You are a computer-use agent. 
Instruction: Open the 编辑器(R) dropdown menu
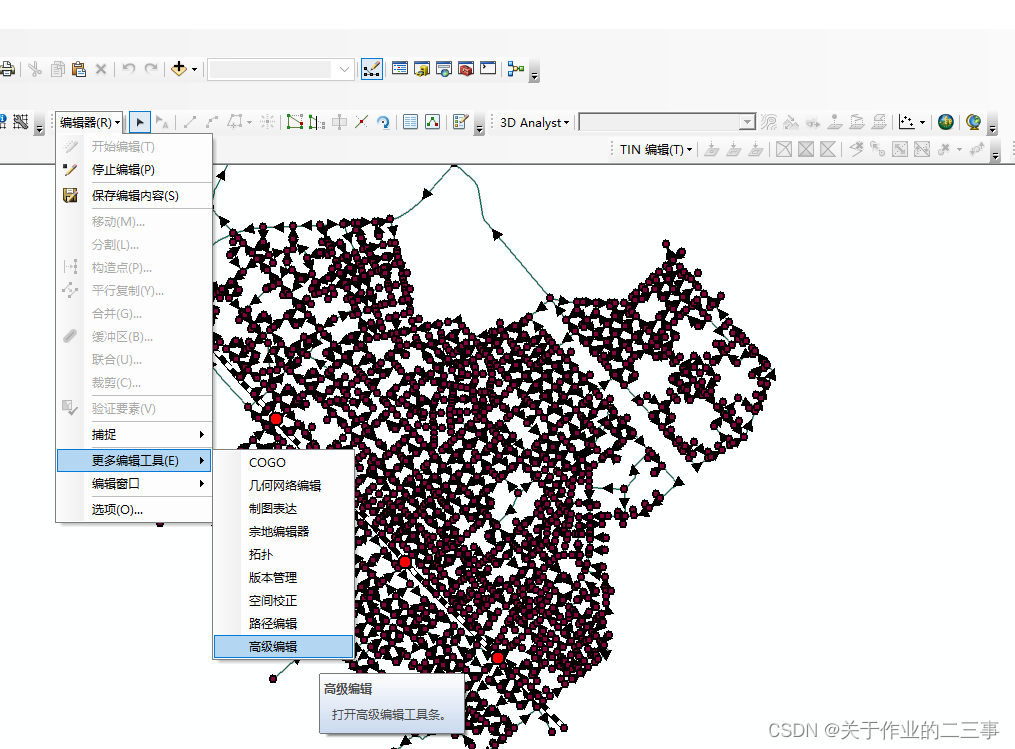pyautogui.click(x=89, y=122)
